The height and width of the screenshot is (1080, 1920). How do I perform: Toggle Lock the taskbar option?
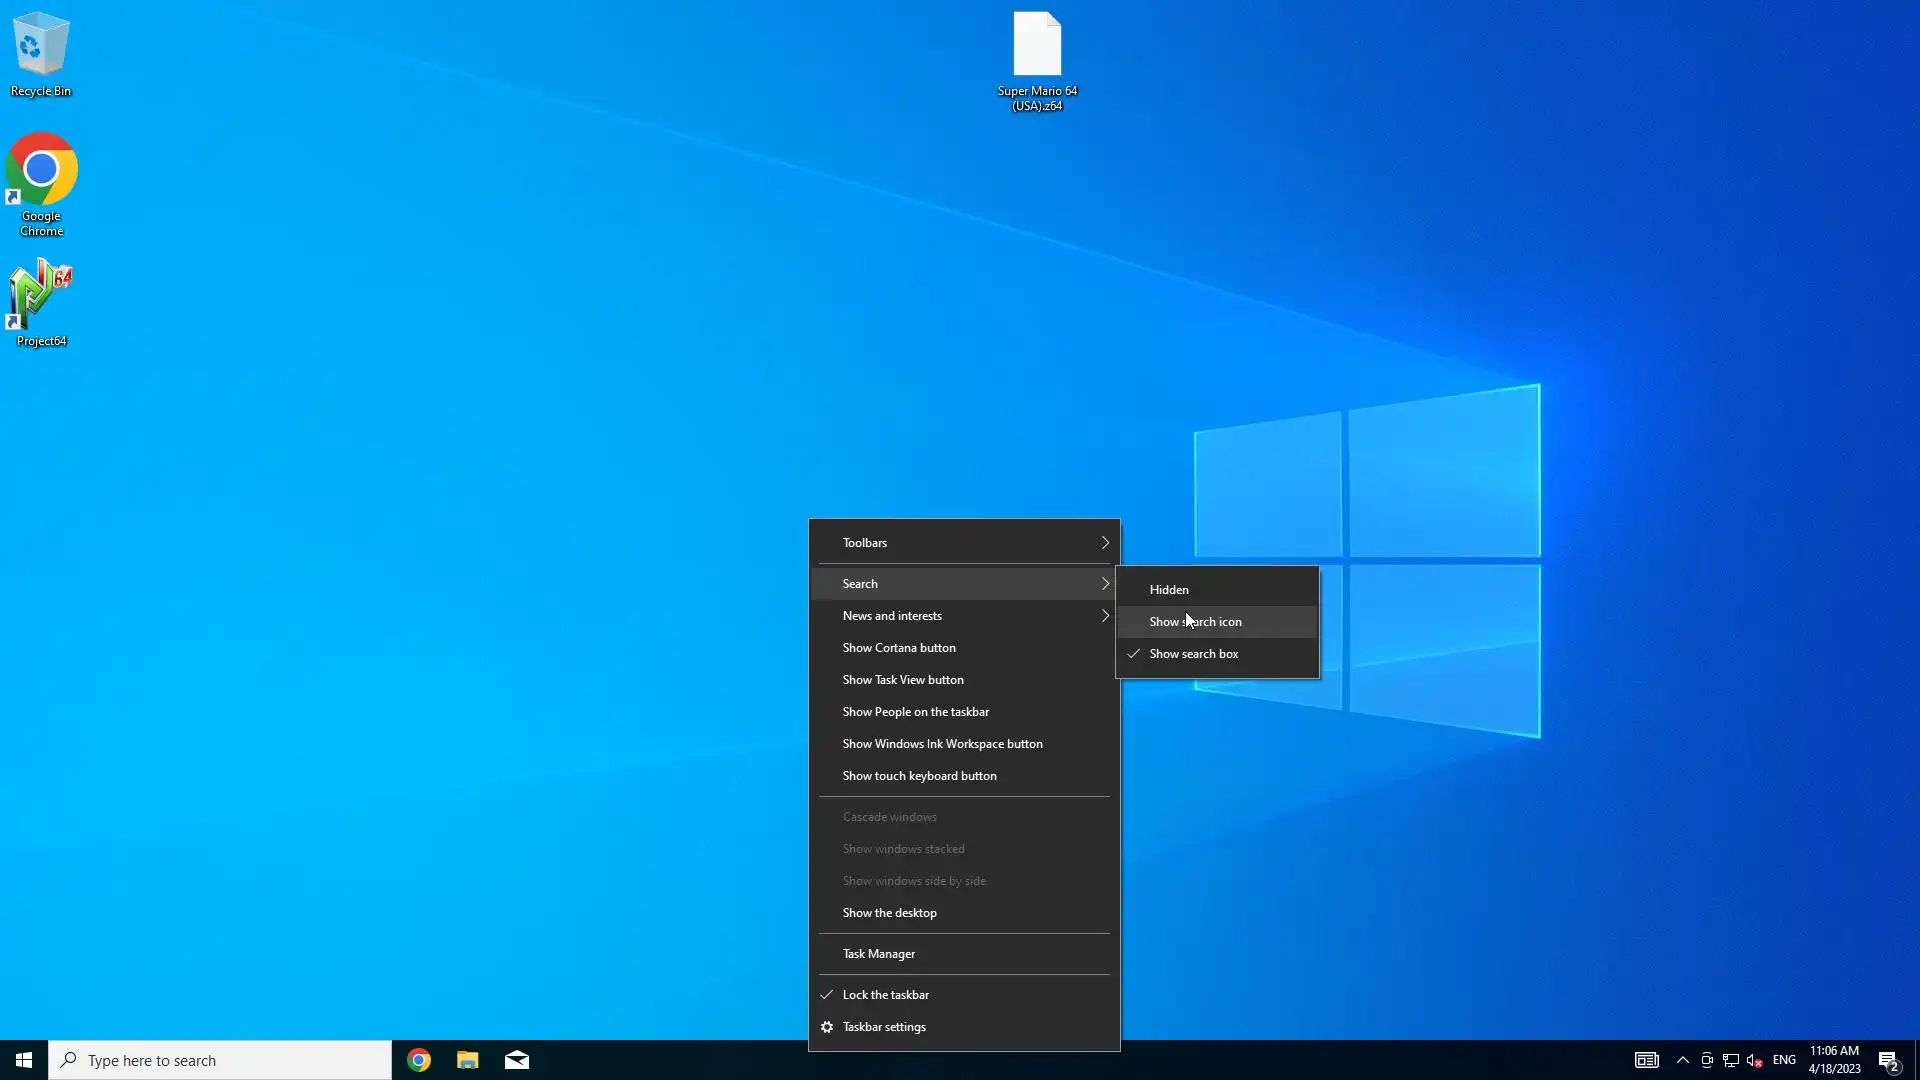[x=886, y=995]
